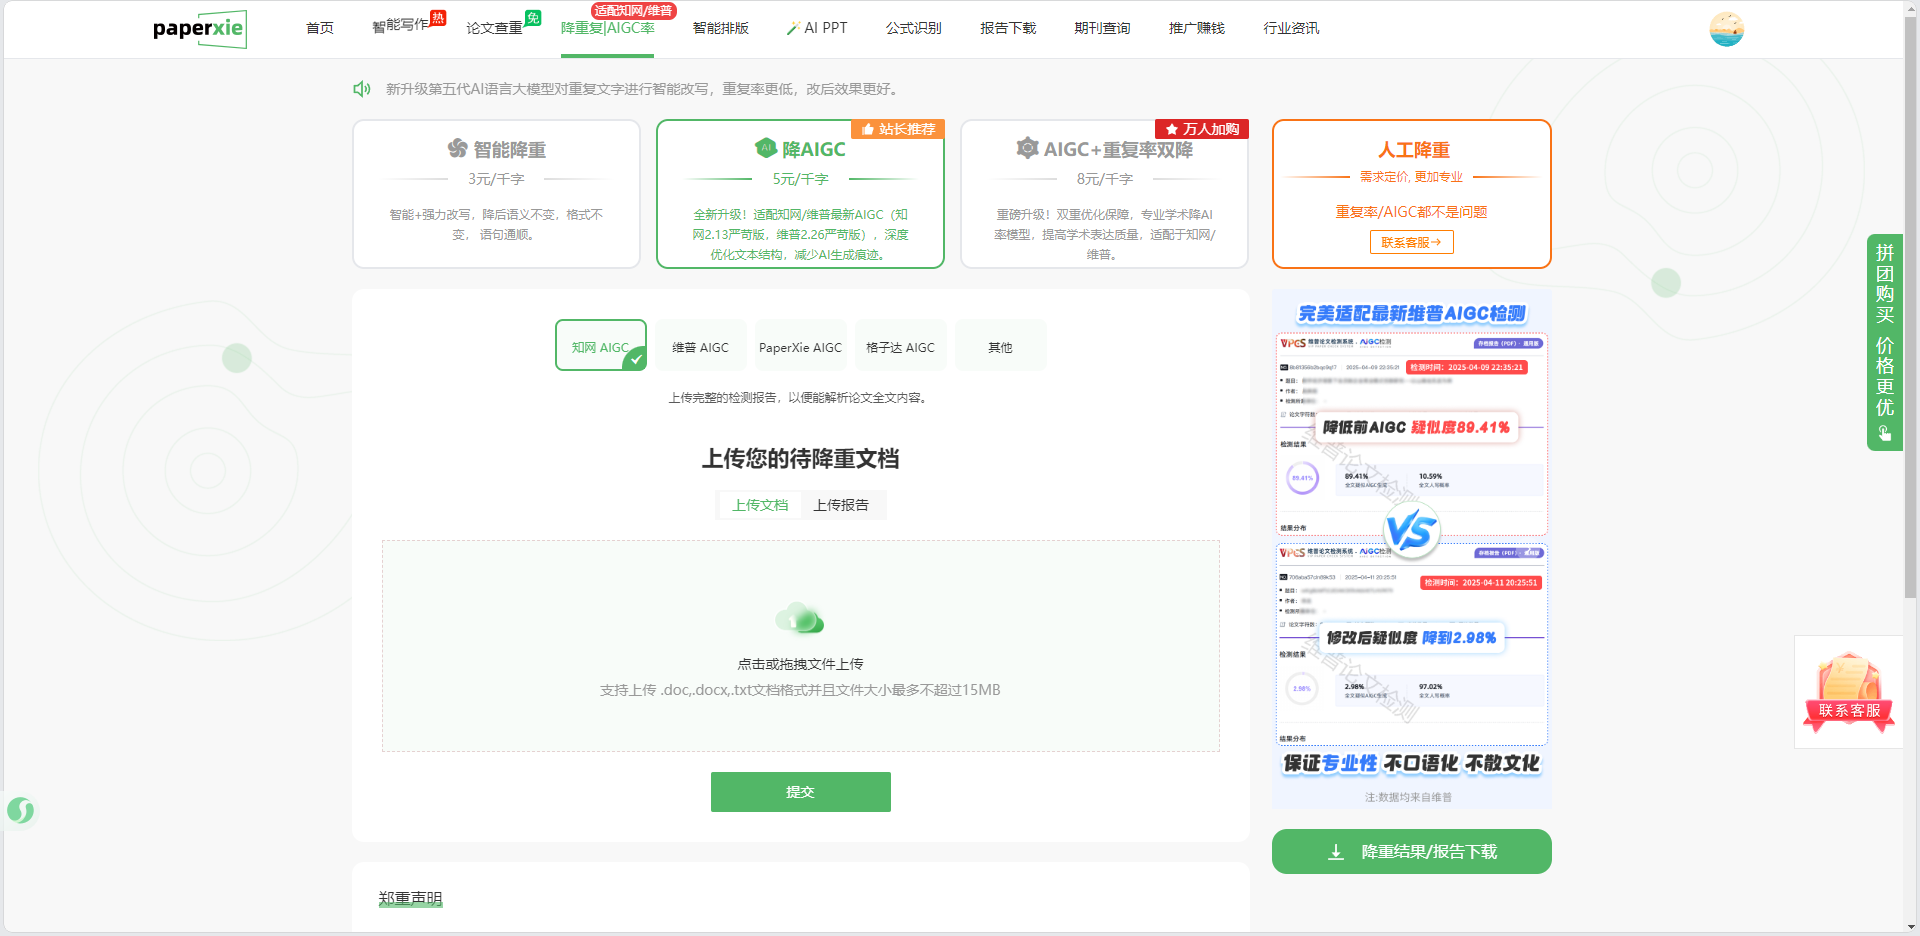Screen dimensions: 1920x936
Task: Click the 智能降重 swirl icon
Action: (458, 149)
